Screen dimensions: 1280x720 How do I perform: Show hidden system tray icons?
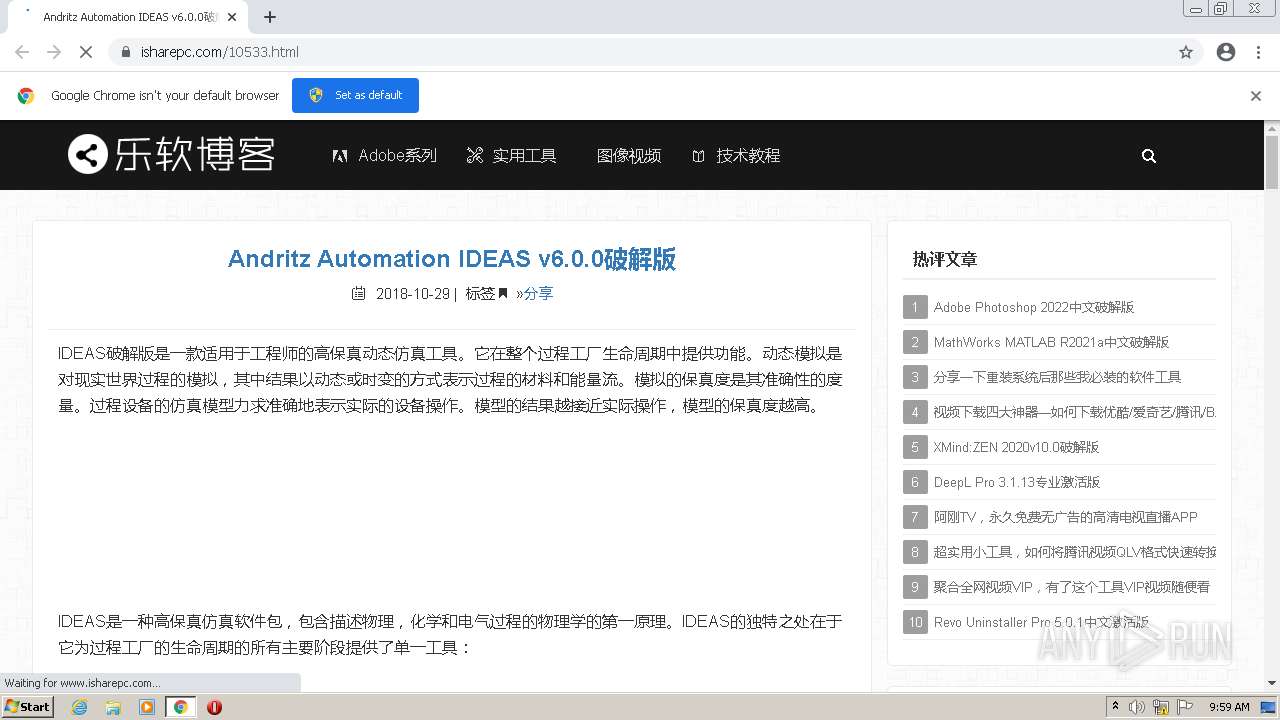pos(1116,707)
